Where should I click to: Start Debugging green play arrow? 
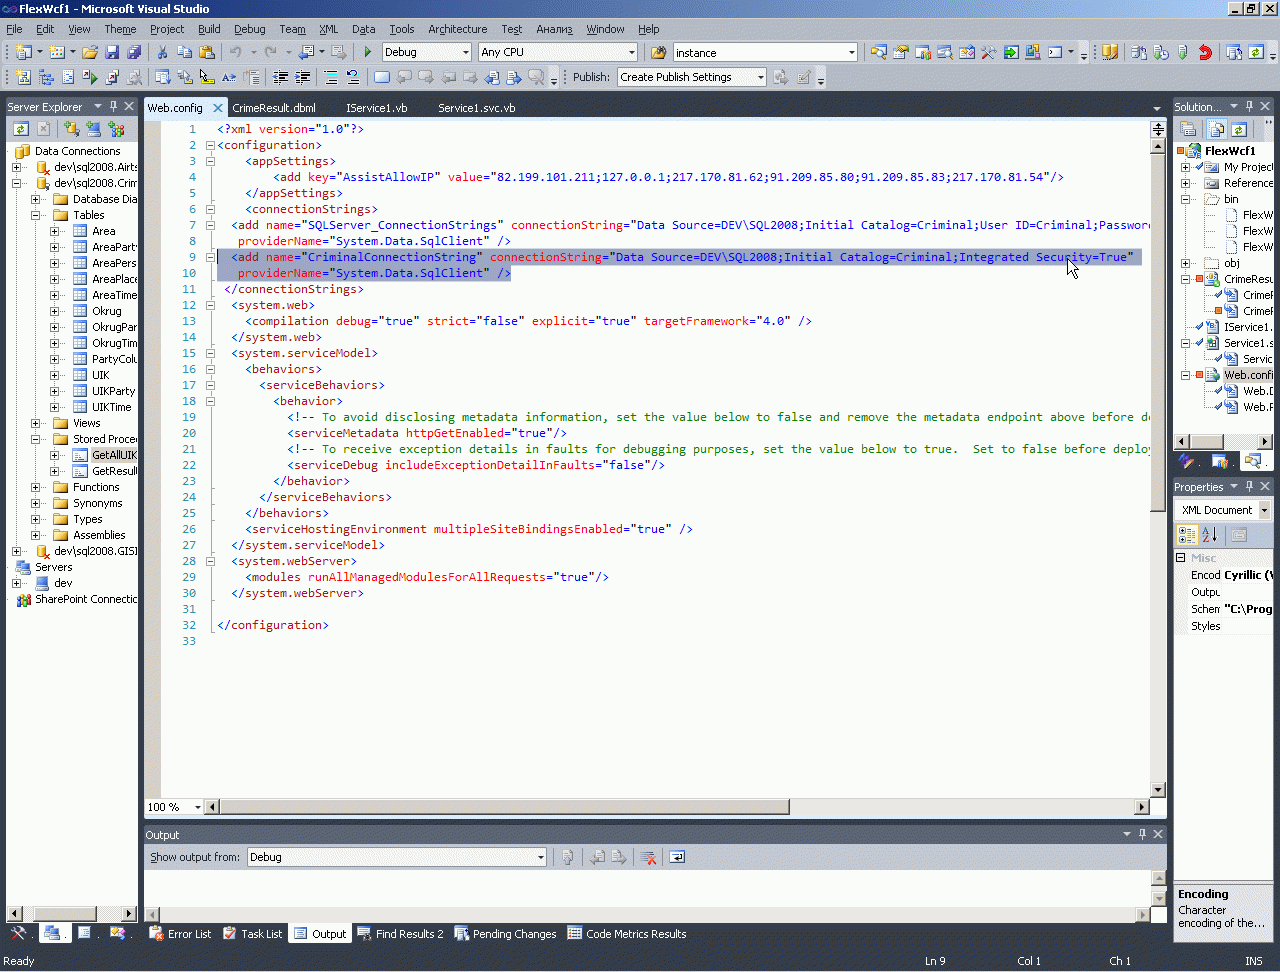click(368, 52)
